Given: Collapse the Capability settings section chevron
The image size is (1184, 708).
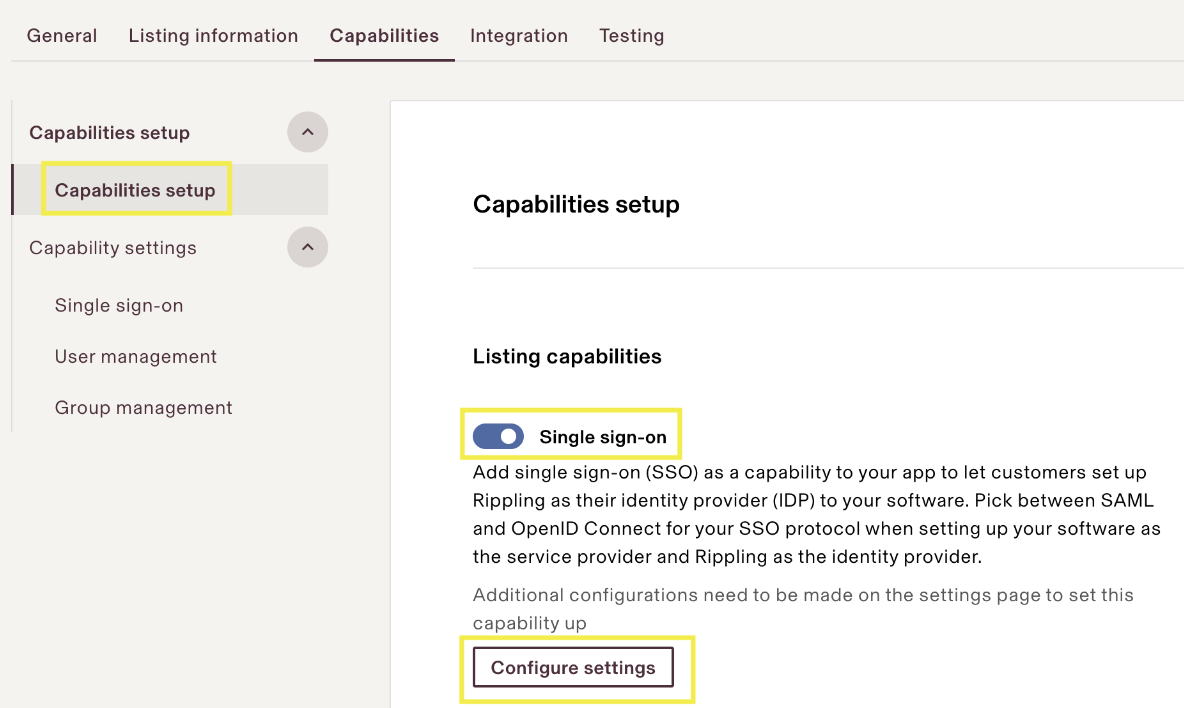Looking at the screenshot, I should point(307,247).
